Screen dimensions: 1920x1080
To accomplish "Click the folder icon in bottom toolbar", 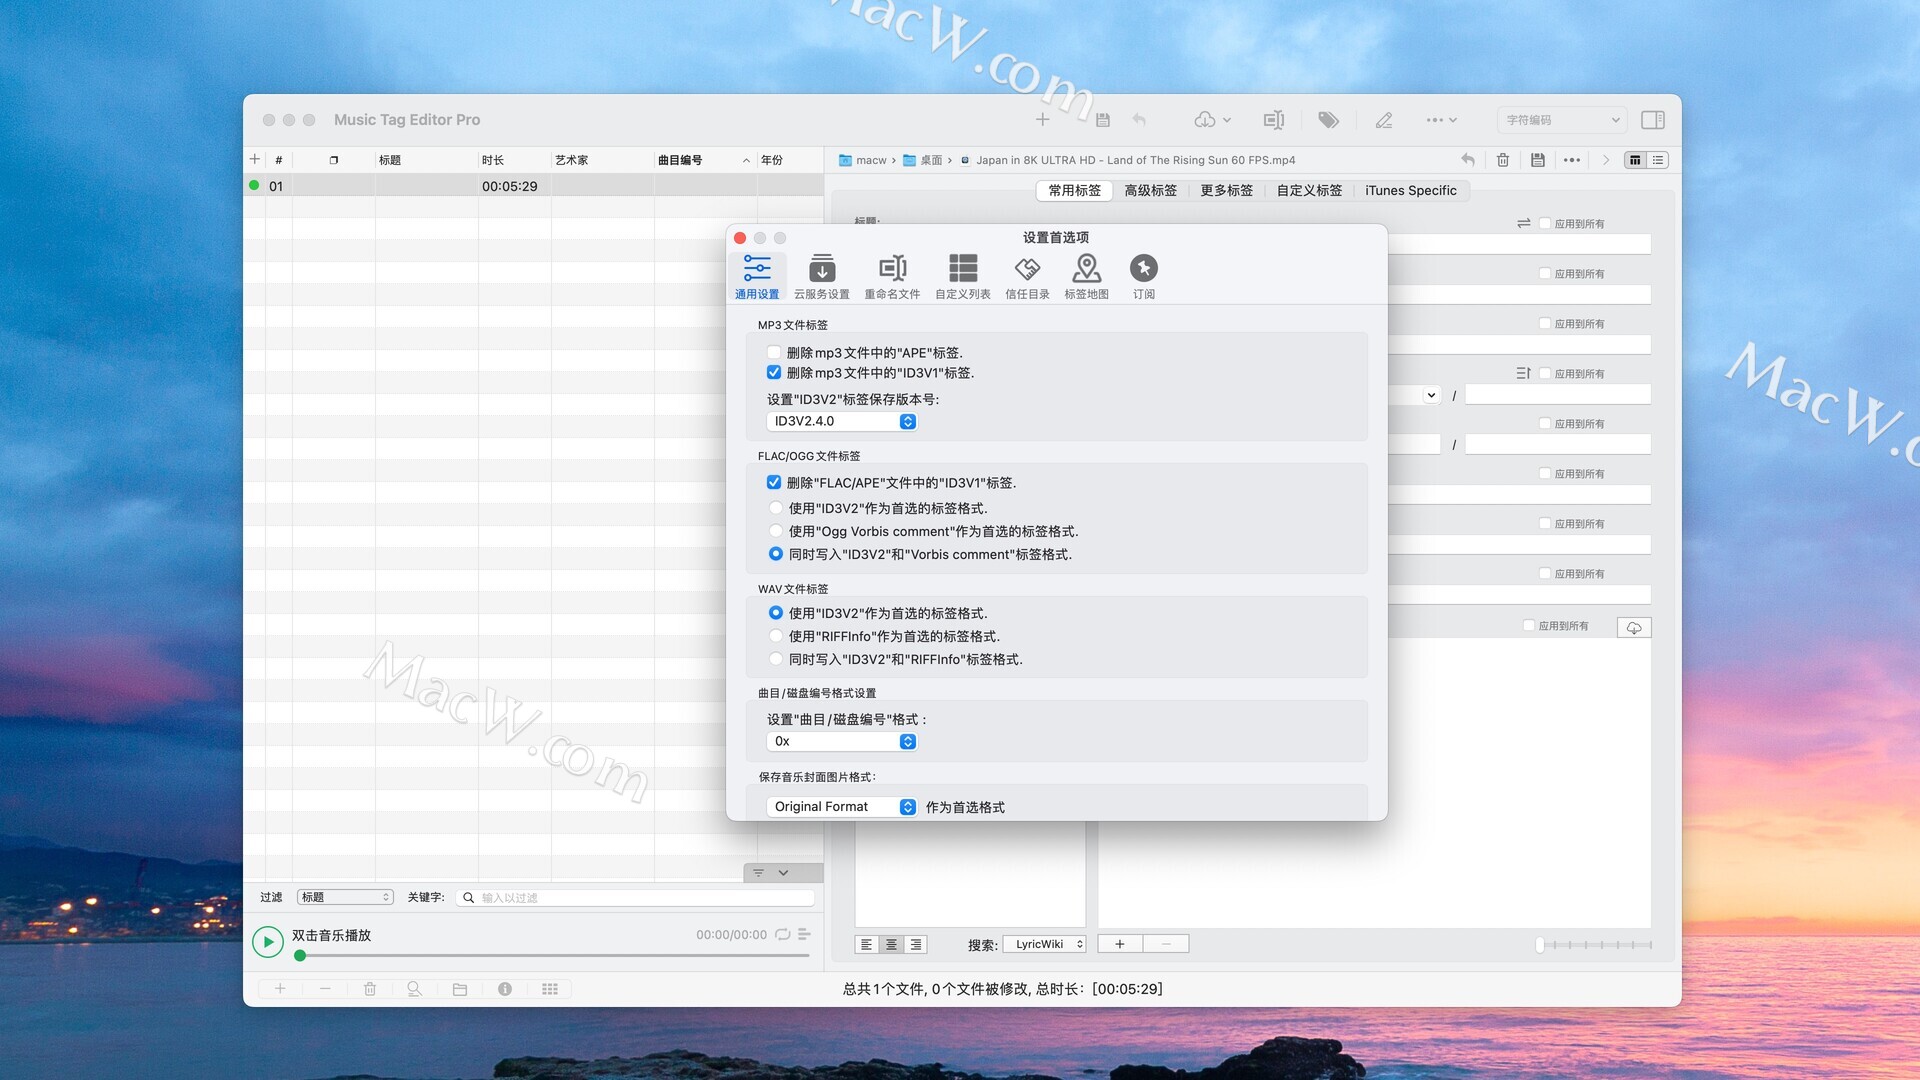I will pos(460,989).
